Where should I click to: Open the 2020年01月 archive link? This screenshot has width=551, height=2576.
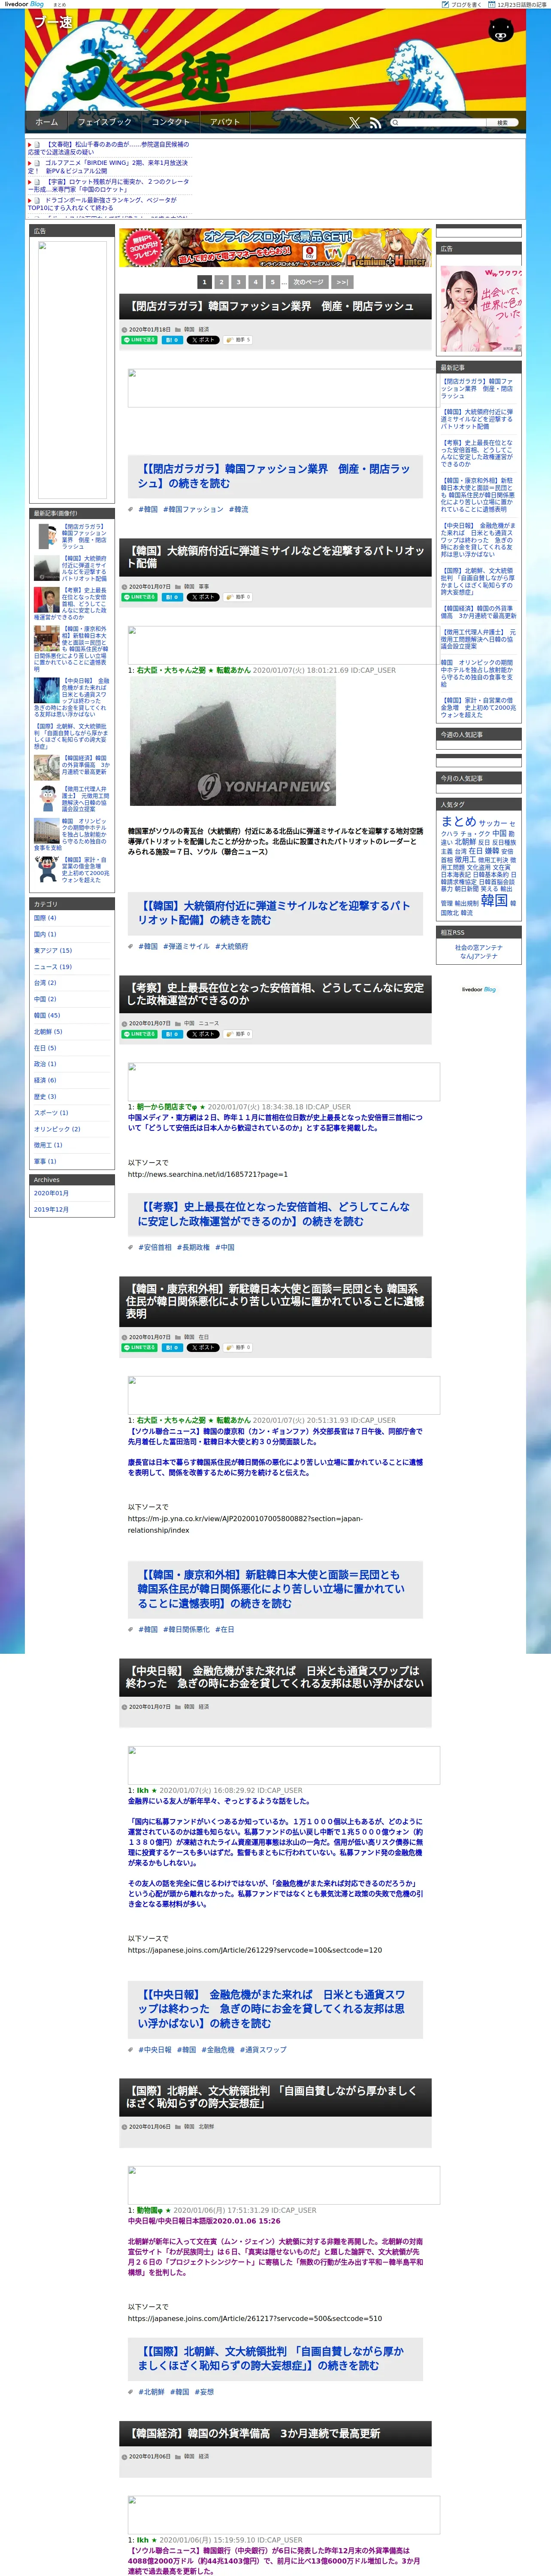click(51, 1193)
